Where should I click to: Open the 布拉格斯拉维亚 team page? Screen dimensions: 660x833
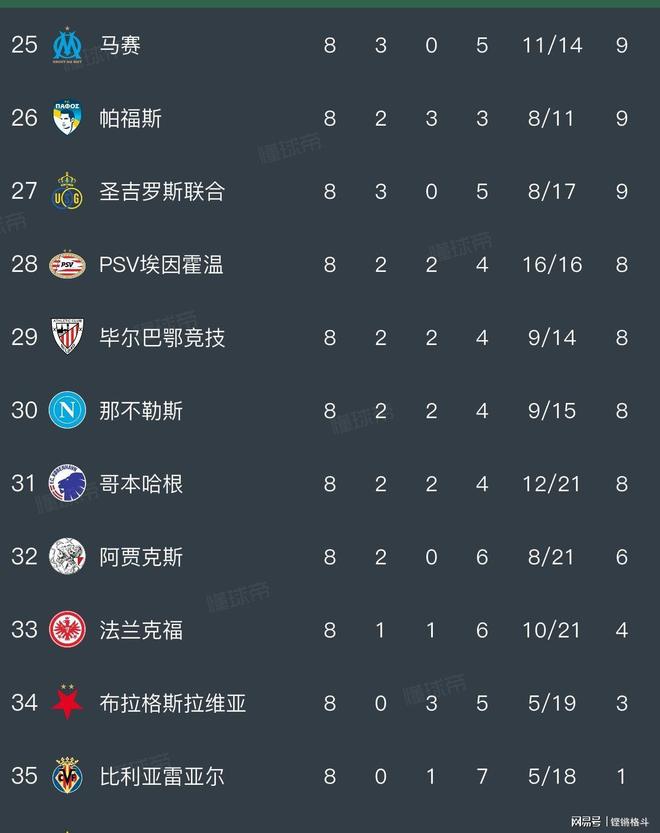click(172, 703)
